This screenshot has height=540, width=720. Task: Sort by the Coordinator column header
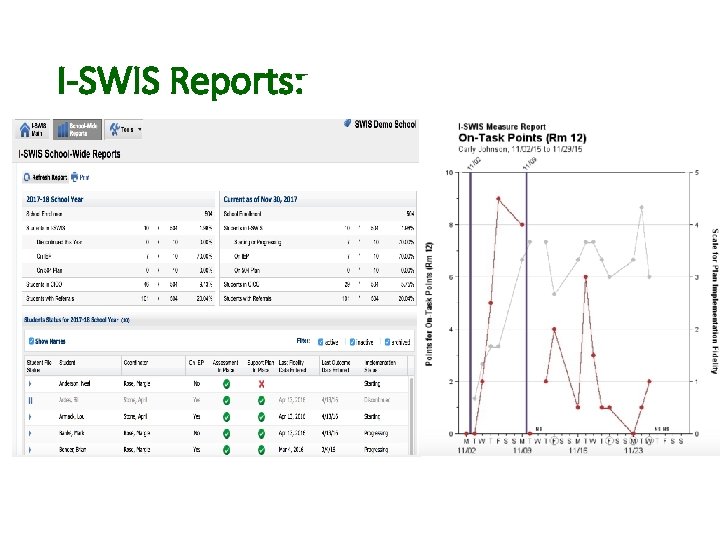[136, 362]
